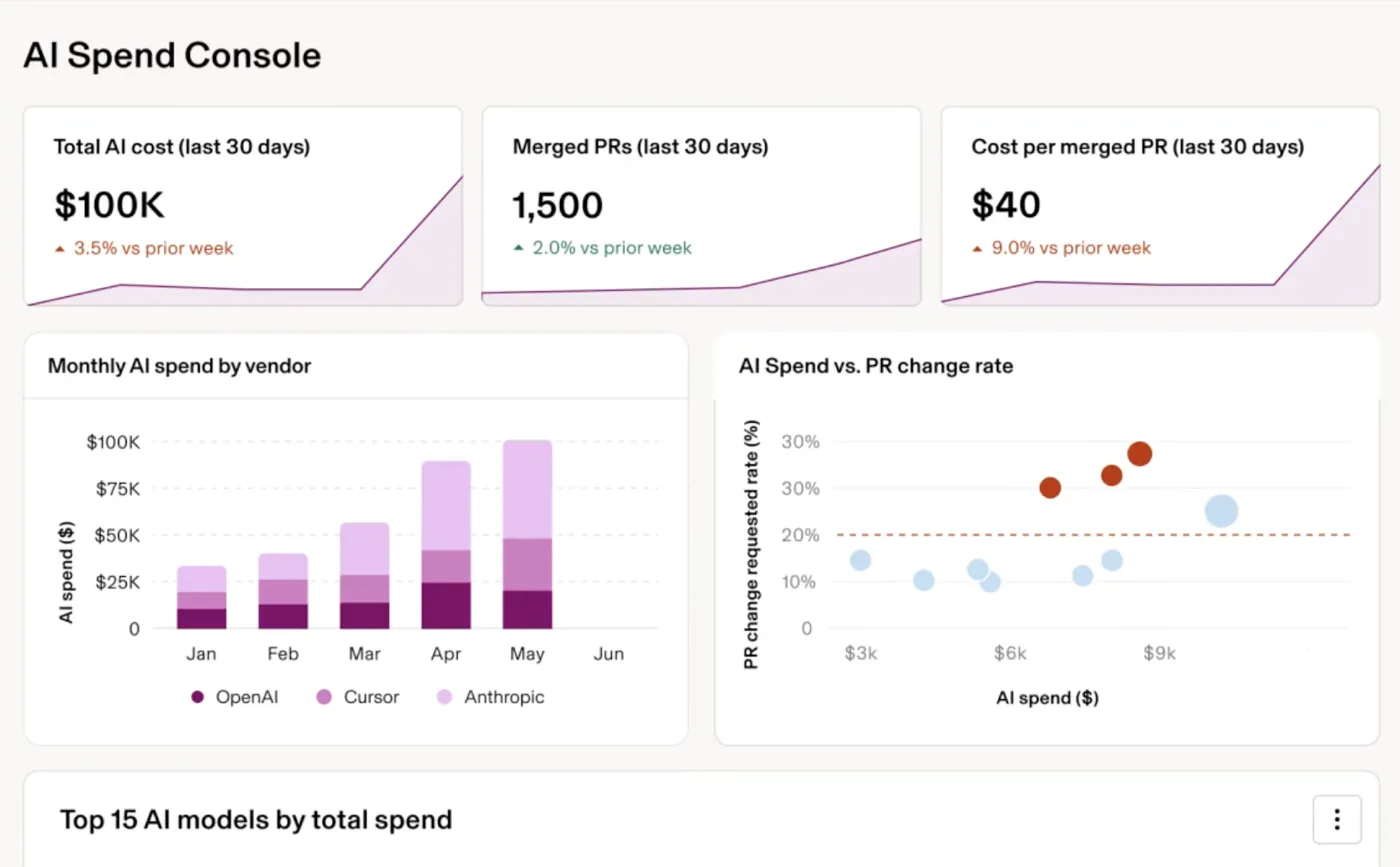Viewport: 1400px width, 867px height.
Task: Click the '9.0% vs prior week' text
Action: 1071,248
